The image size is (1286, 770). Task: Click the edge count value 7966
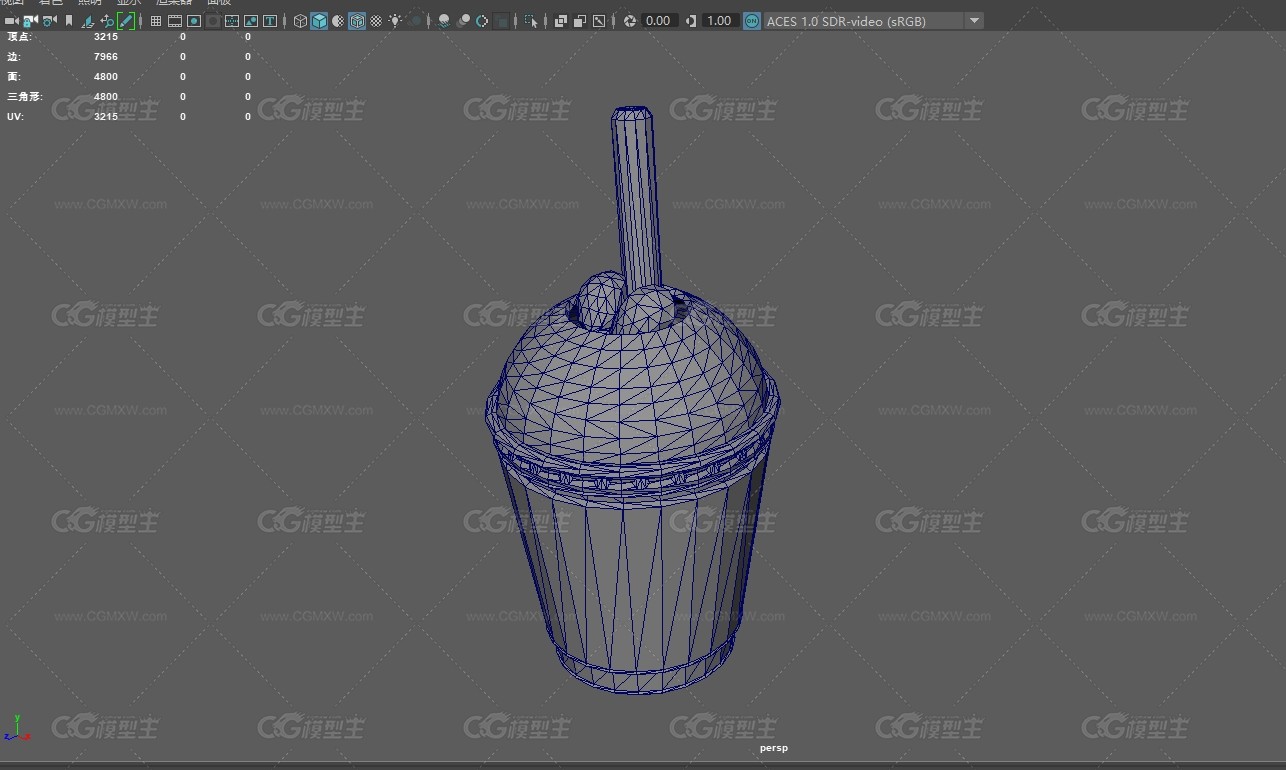pyautogui.click(x=106, y=56)
